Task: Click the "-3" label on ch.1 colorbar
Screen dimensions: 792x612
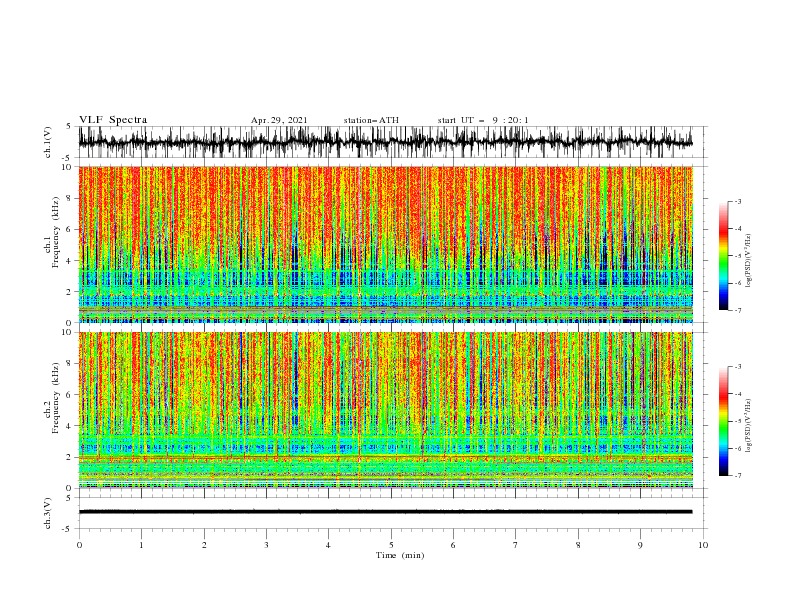Action: (x=738, y=201)
